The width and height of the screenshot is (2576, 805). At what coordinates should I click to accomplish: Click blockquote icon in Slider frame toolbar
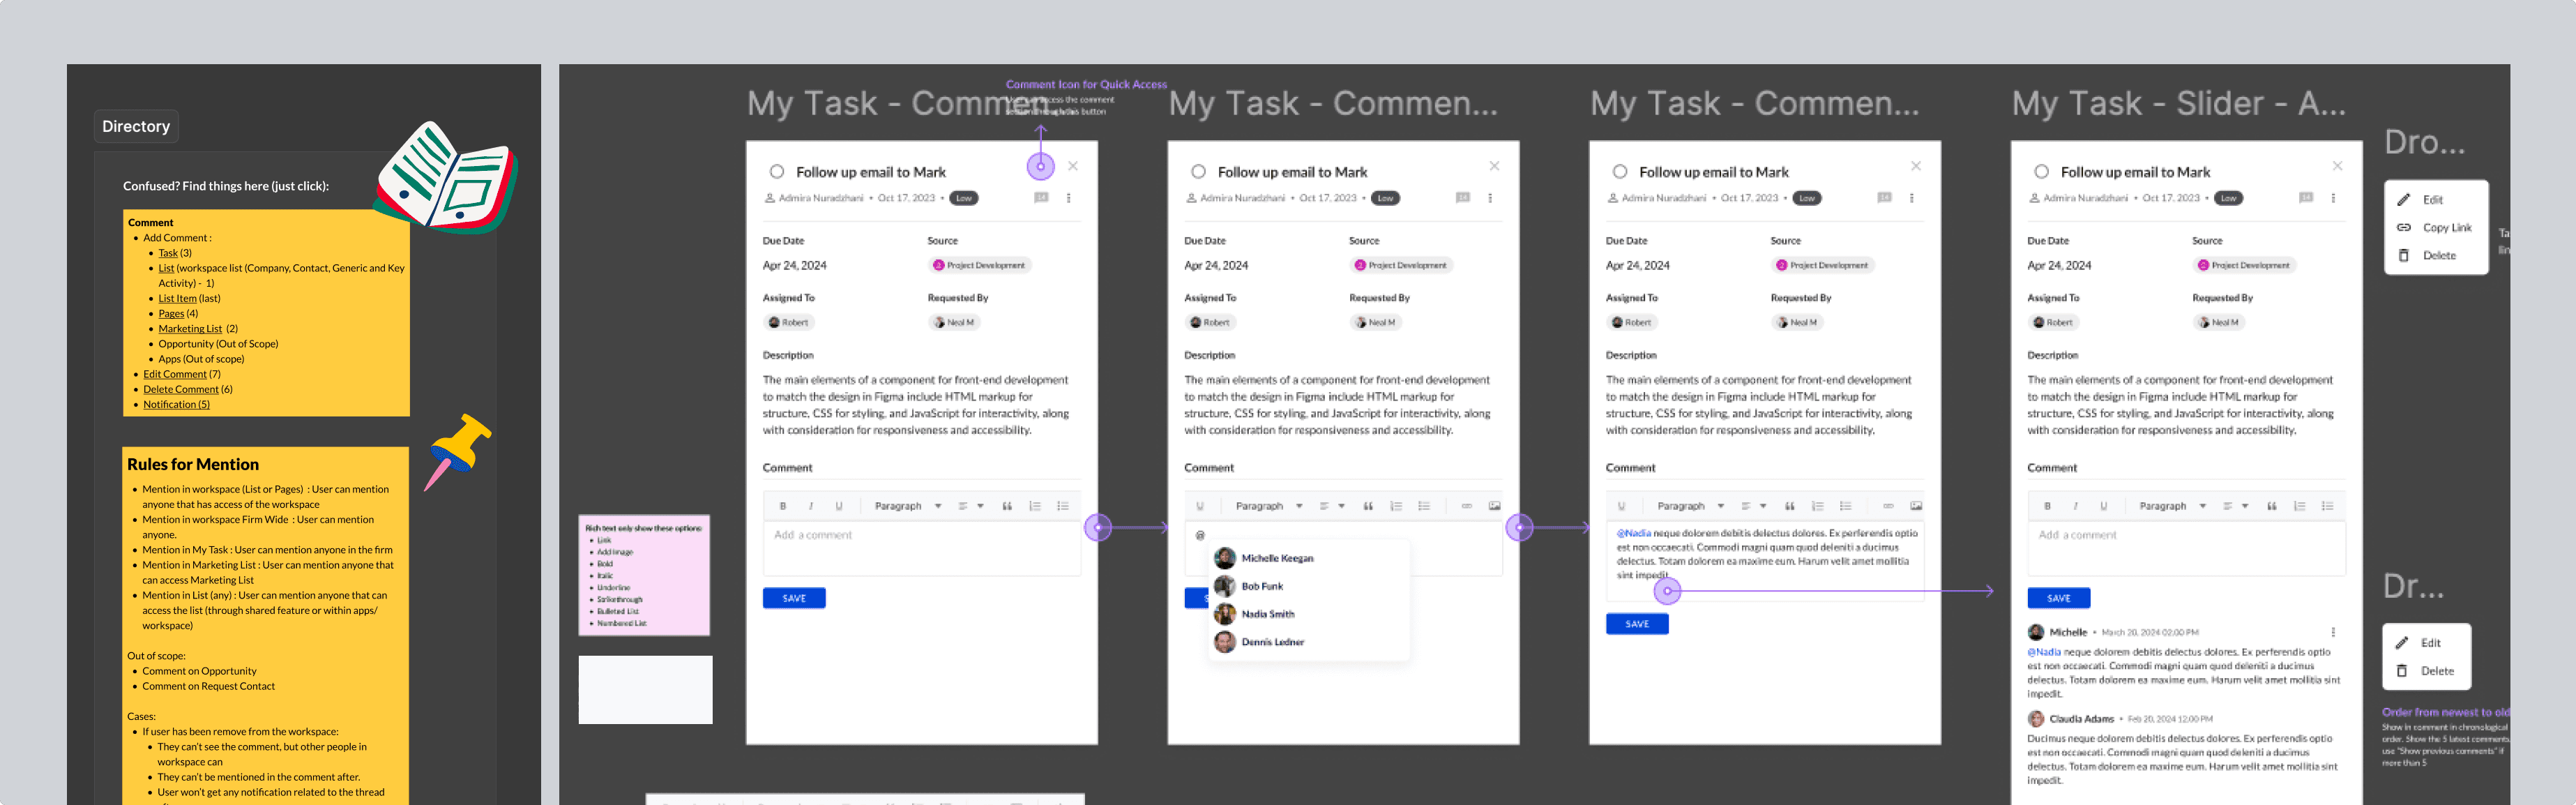coord(2271,506)
